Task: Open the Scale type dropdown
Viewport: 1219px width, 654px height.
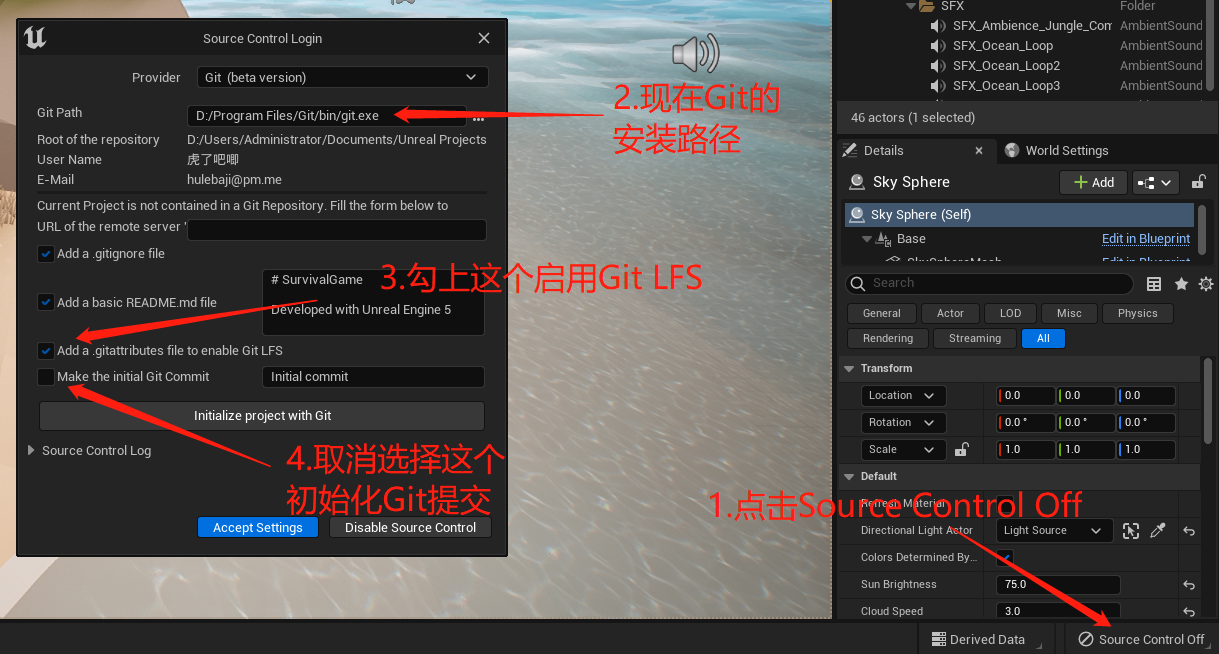Action: tap(903, 450)
